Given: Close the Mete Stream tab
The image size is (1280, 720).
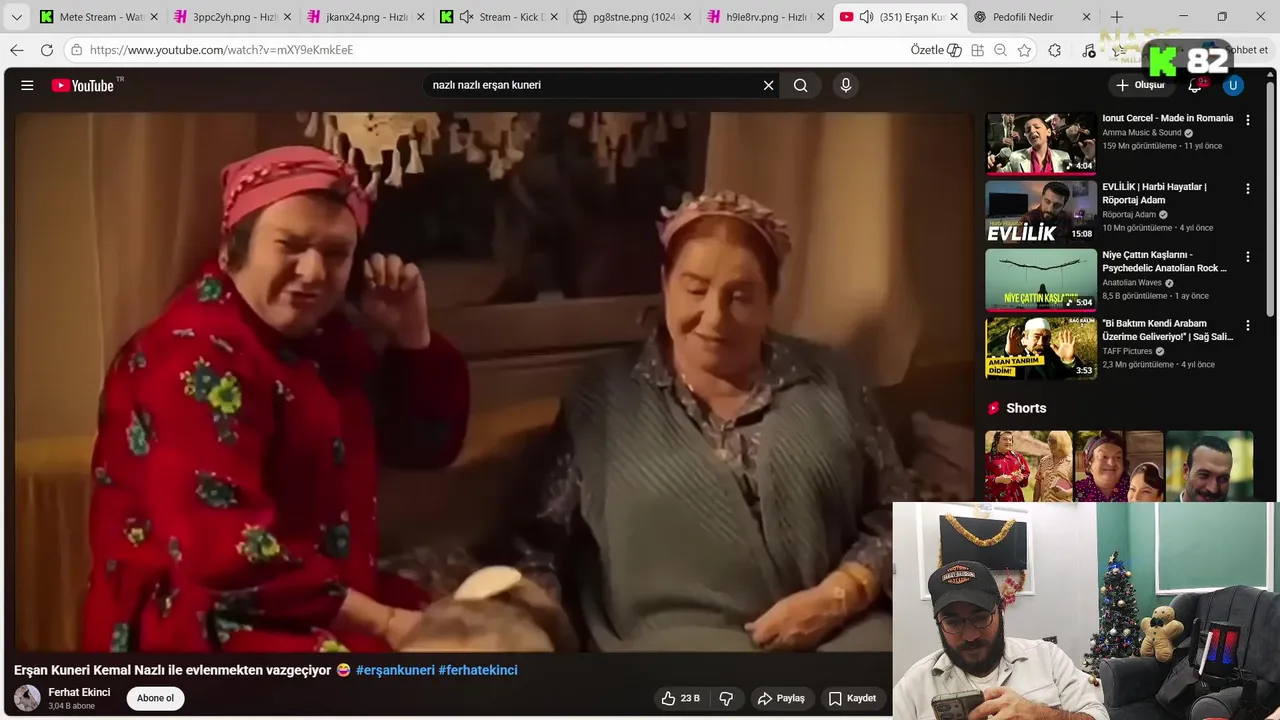Looking at the screenshot, I should 154,17.
